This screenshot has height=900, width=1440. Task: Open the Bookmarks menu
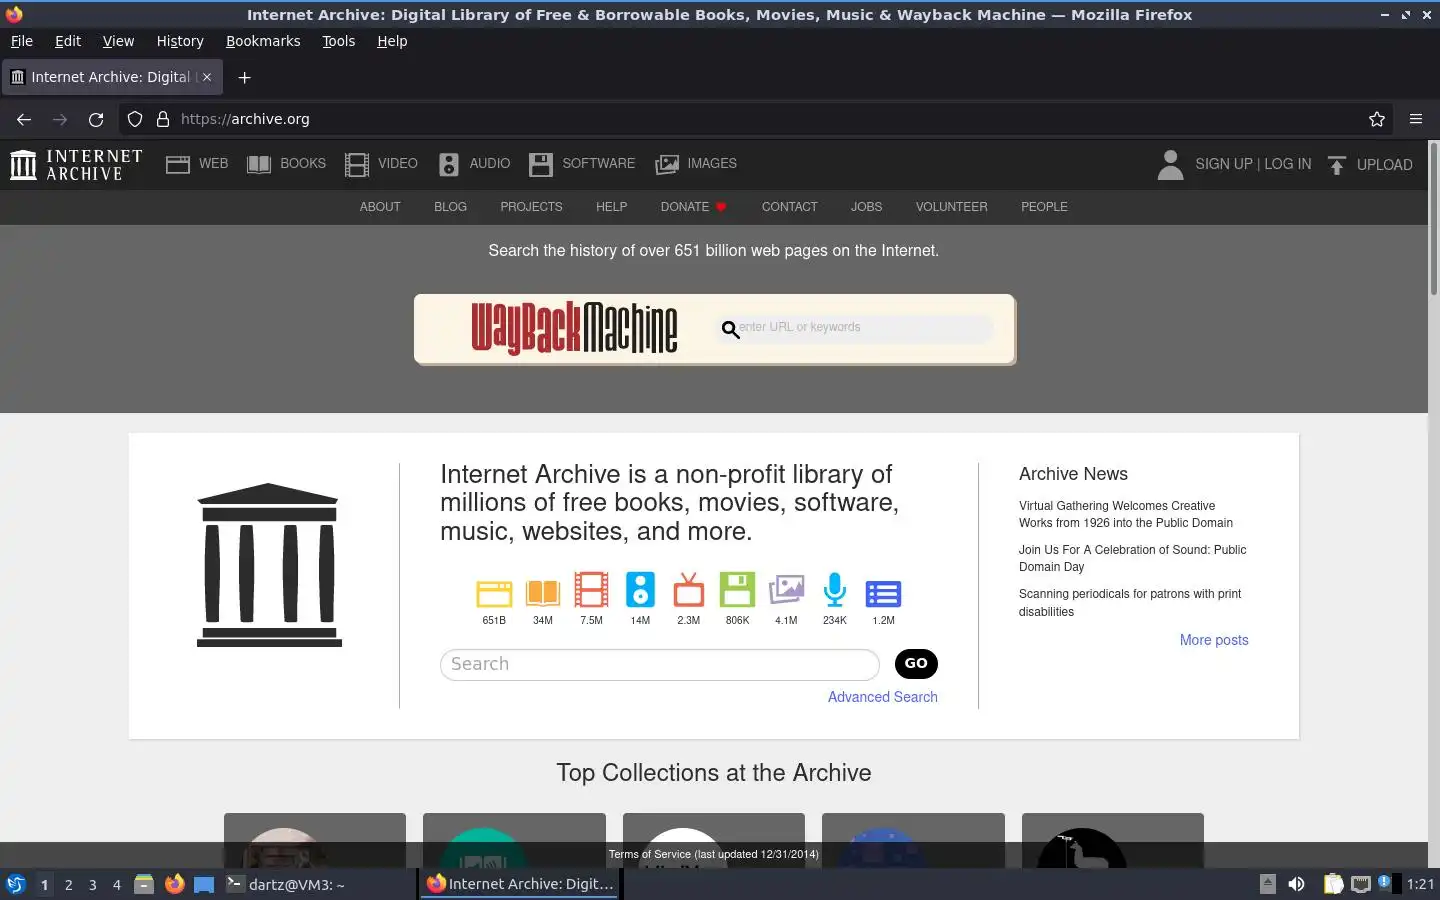(x=263, y=41)
